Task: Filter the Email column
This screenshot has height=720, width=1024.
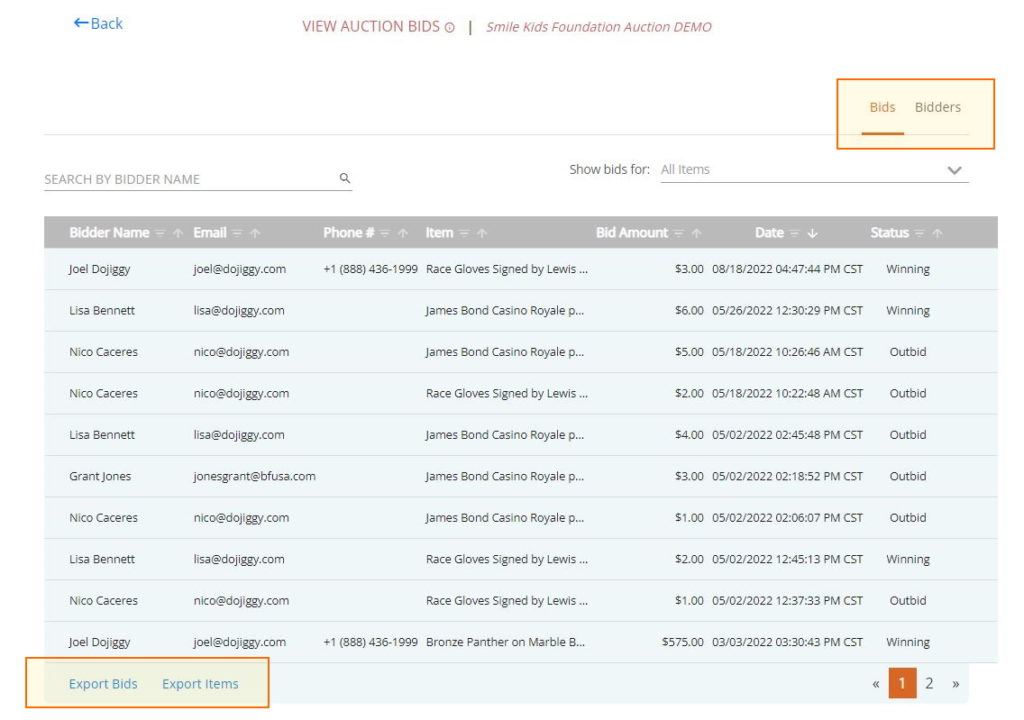Action: (237, 233)
